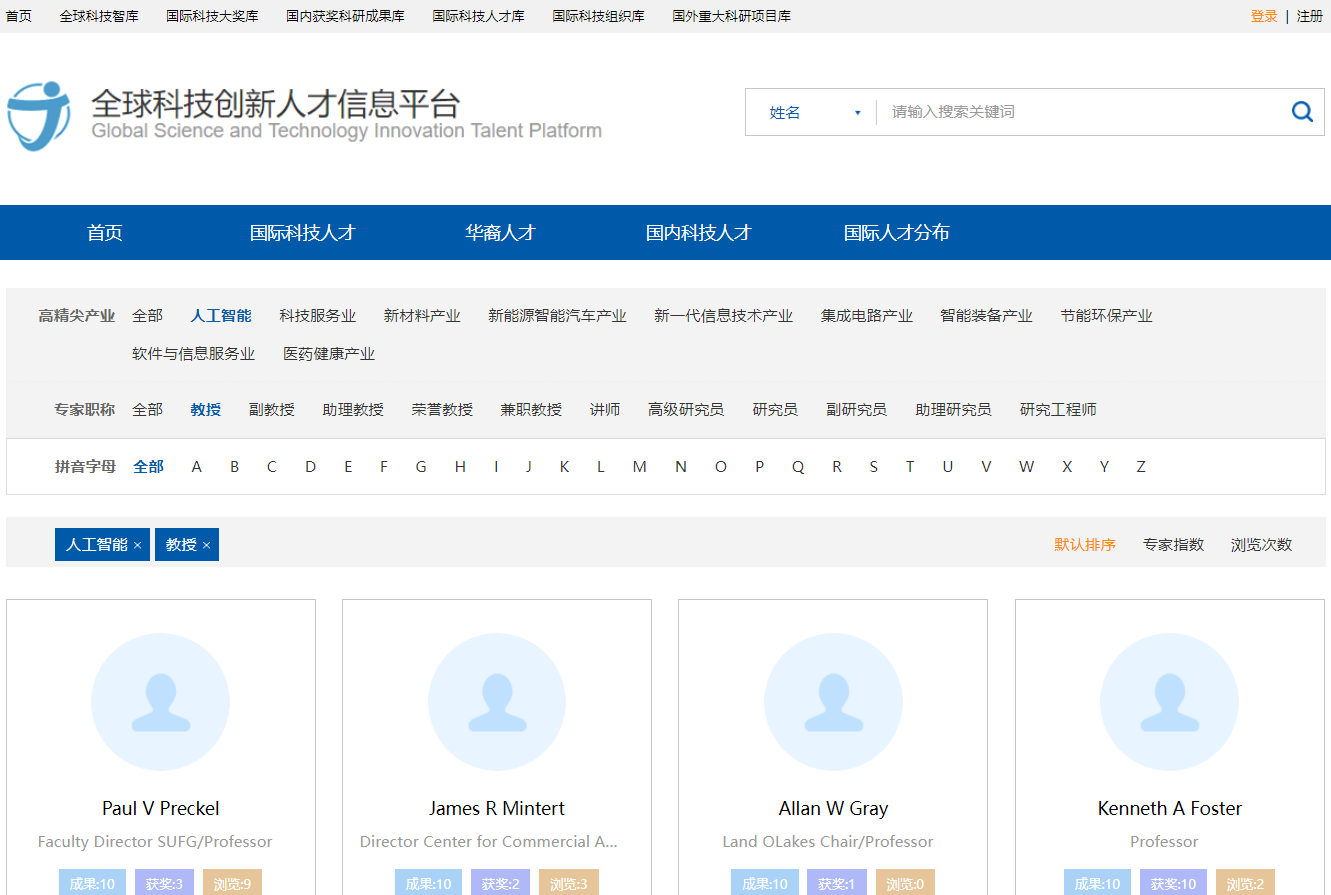1331x895 pixels.
Task: Open the 国际科技人才 navigation tab
Action: (x=302, y=233)
